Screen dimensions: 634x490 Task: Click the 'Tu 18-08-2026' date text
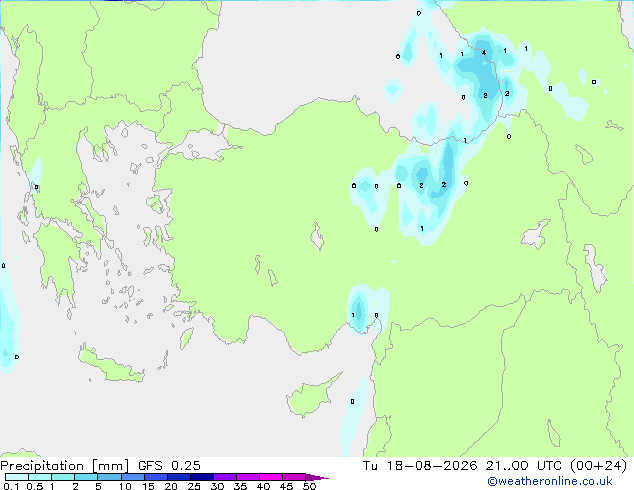click(420, 466)
